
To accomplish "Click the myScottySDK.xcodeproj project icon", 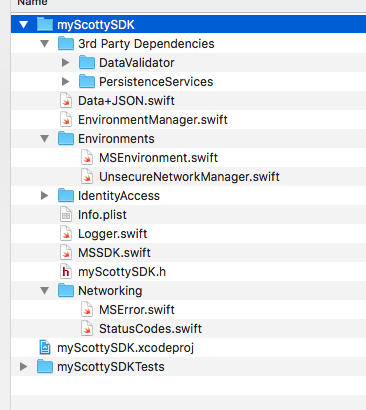I will [45, 347].
